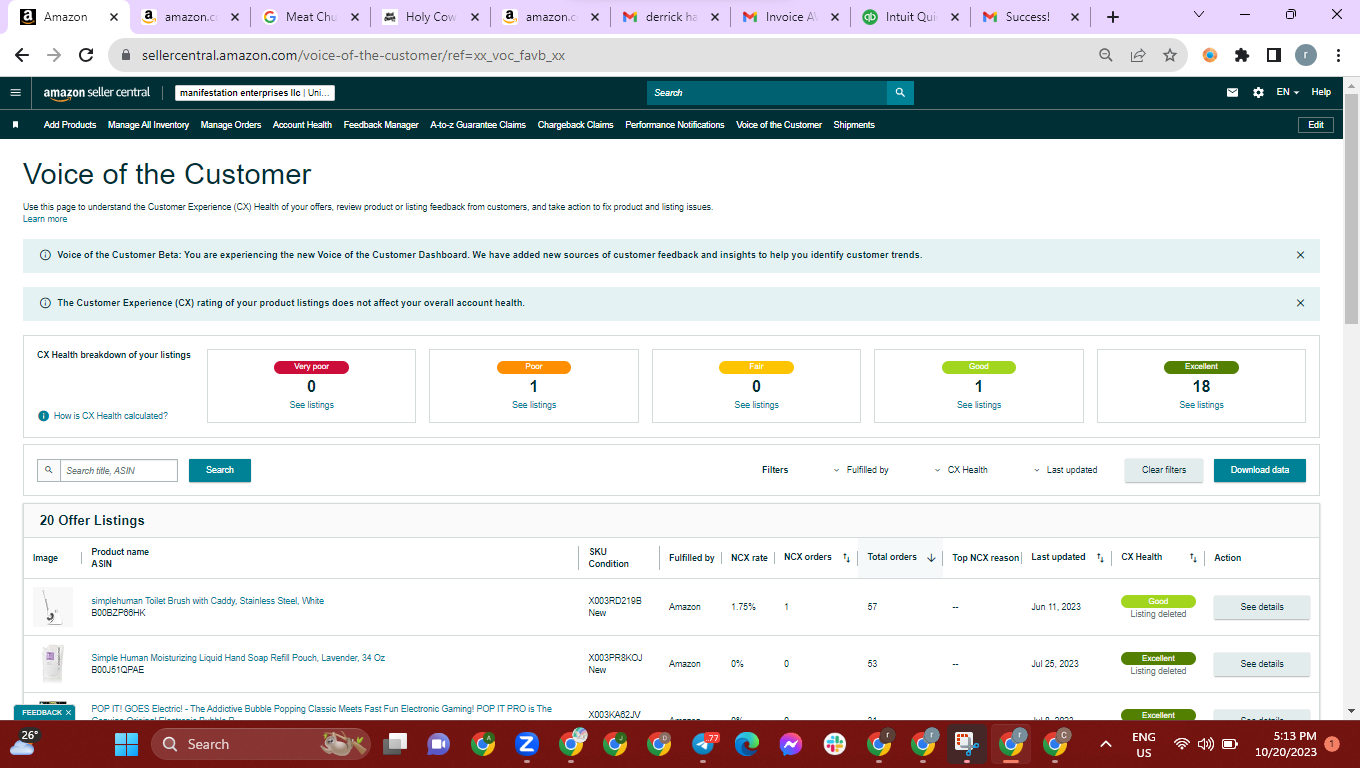Viewport: 1360px width, 768px height.
Task: Open Slack from the taskbar
Action: pyautogui.click(x=835, y=744)
